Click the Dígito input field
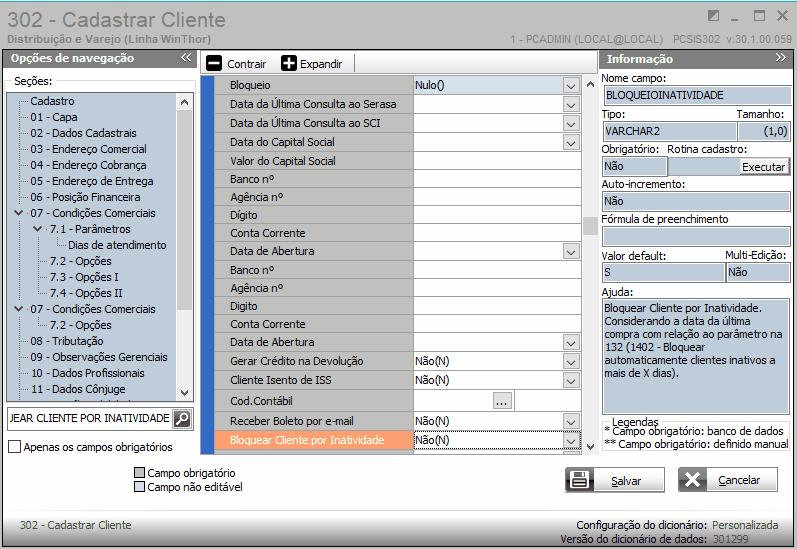The image size is (797, 549). point(497,216)
